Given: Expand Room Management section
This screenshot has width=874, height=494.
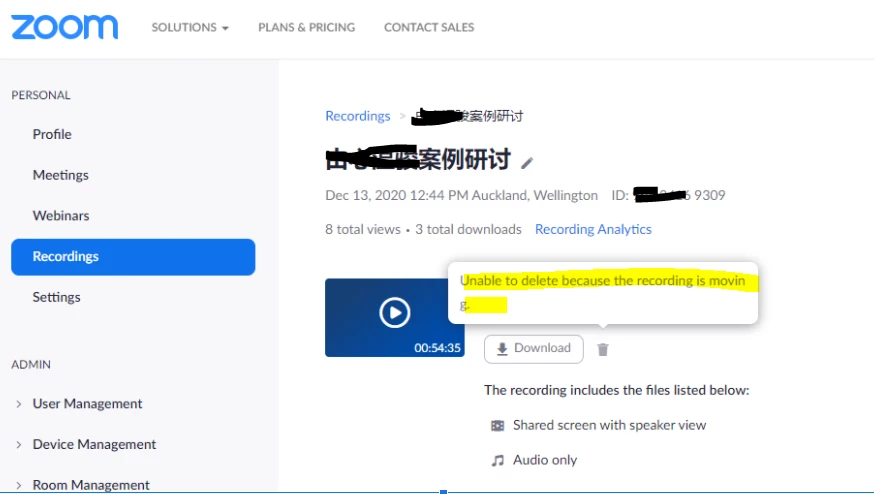Looking at the screenshot, I should (x=18, y=485).
